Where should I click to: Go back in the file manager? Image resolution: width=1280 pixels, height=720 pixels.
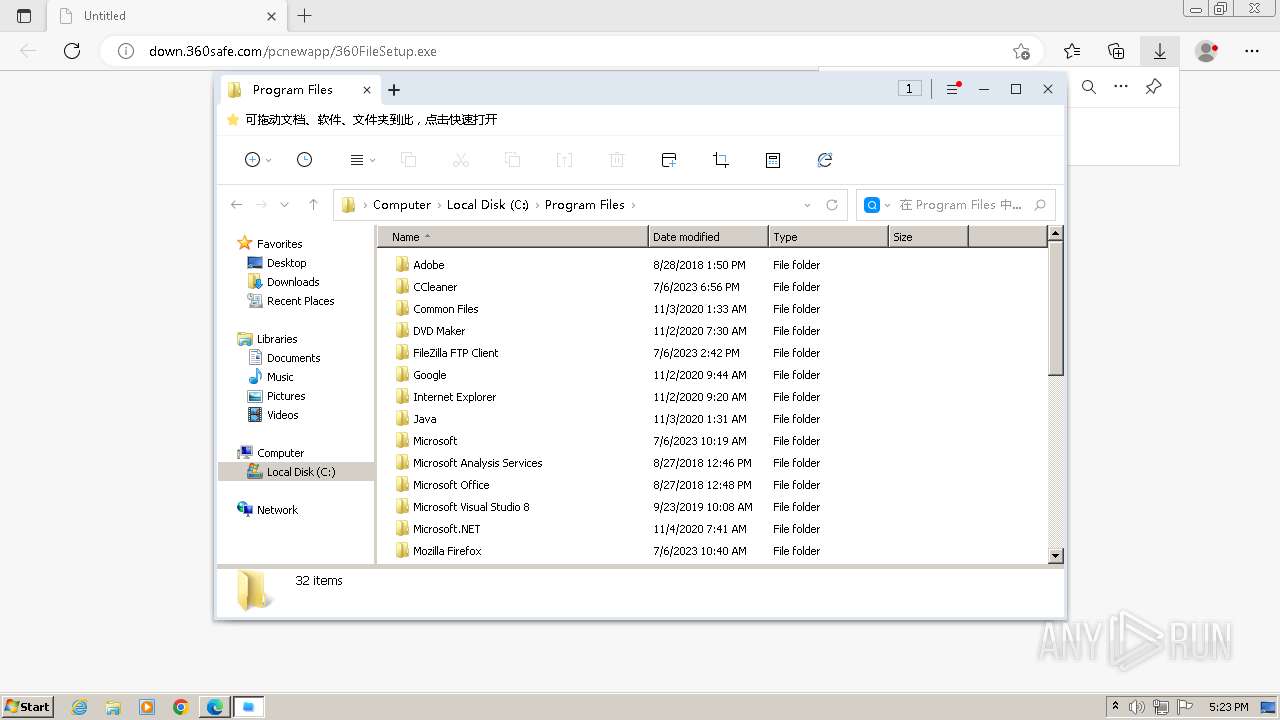pyautogui.click(x=236, y=205)
